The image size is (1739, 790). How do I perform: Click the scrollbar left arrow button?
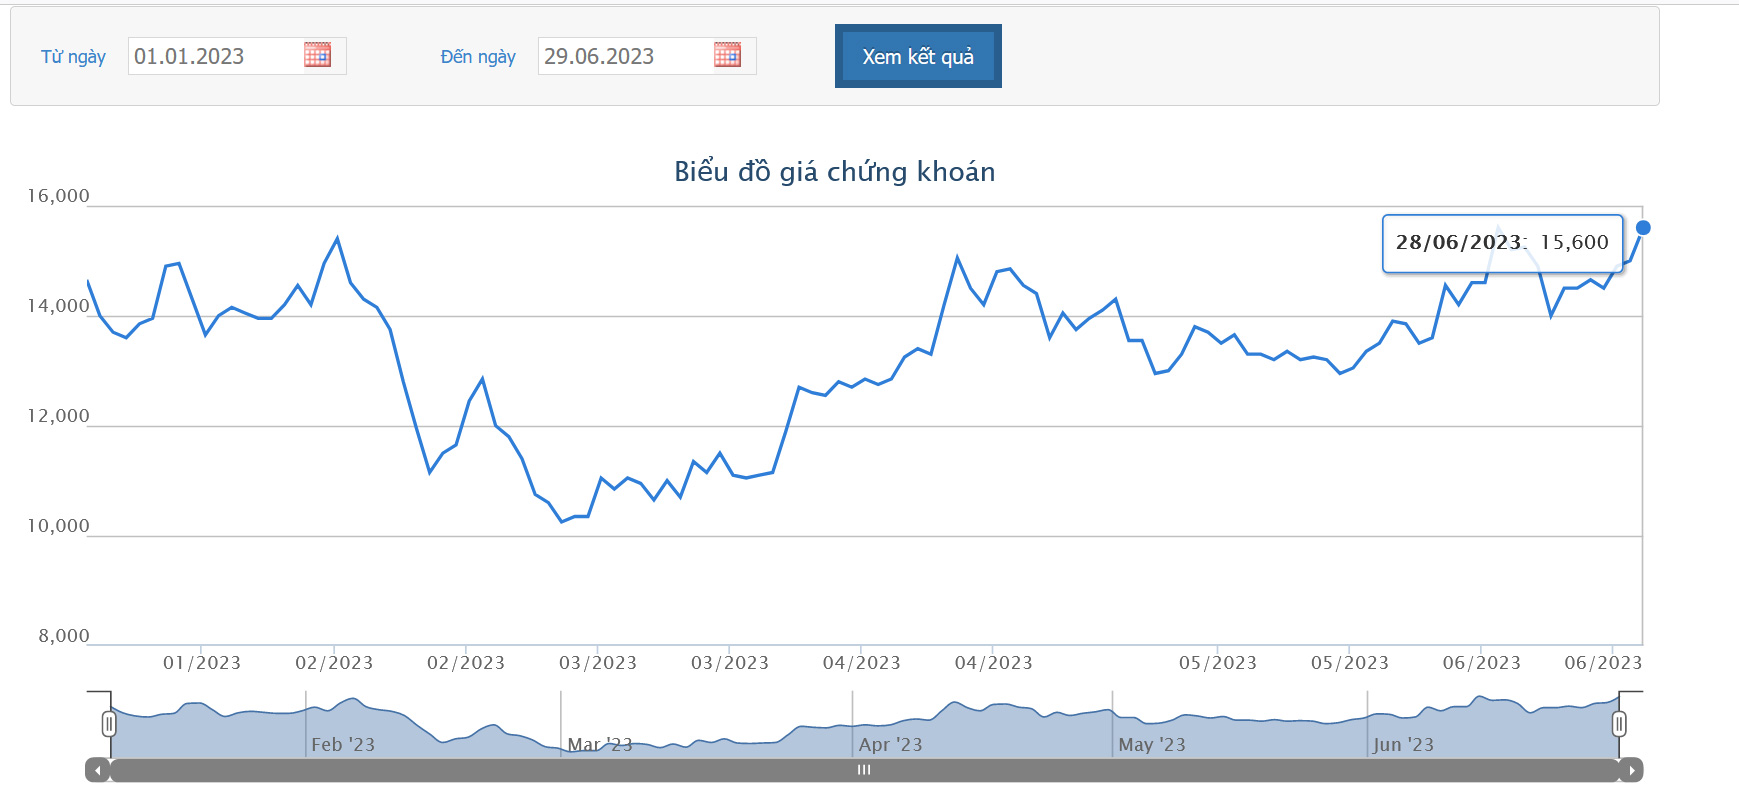[x=97, y=770]
